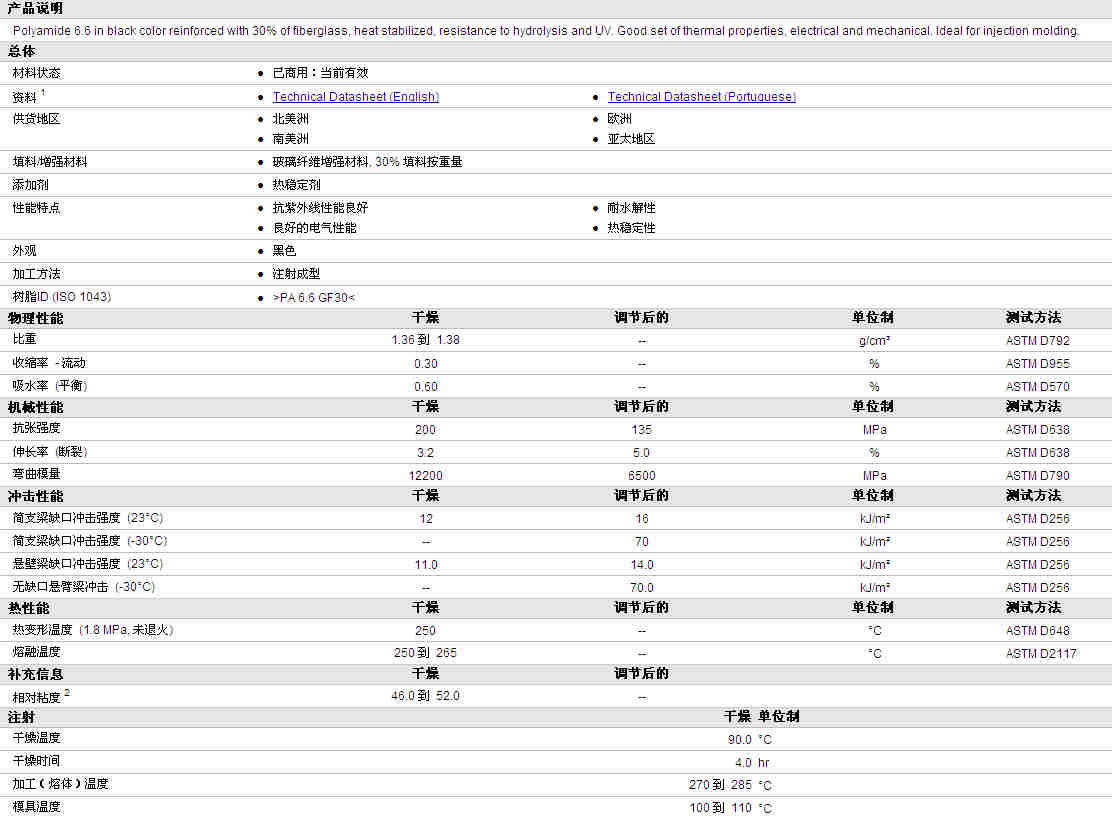The width and height of the screenshot is (1112, 818).
Task: Click the '11.0' dry Izod impact value
Action: (426, 565)
